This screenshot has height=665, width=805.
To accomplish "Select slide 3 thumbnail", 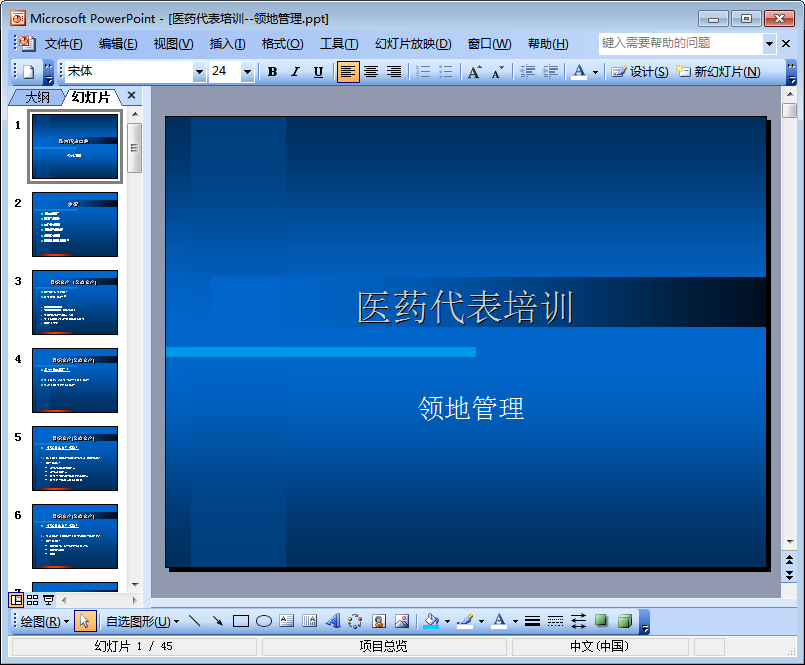I will tap(75, 302).
